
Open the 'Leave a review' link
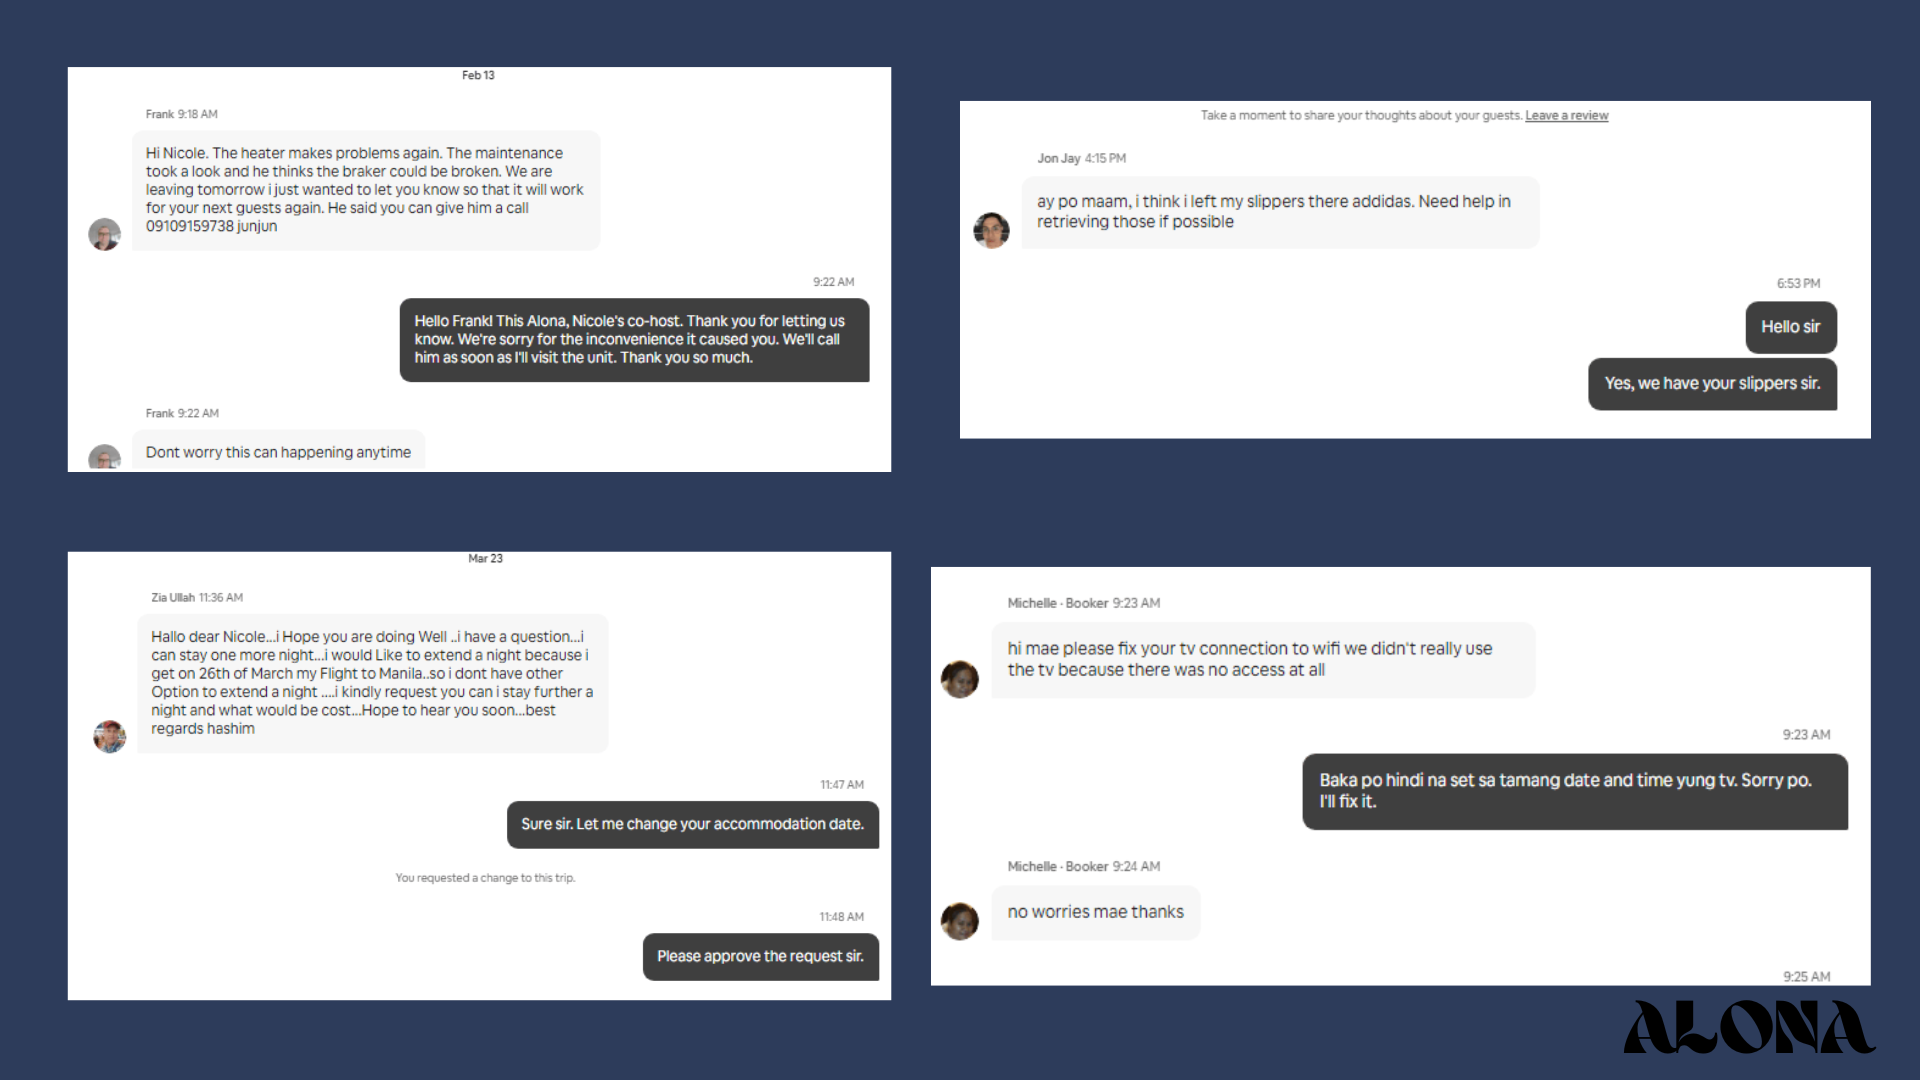[1566, 116]
